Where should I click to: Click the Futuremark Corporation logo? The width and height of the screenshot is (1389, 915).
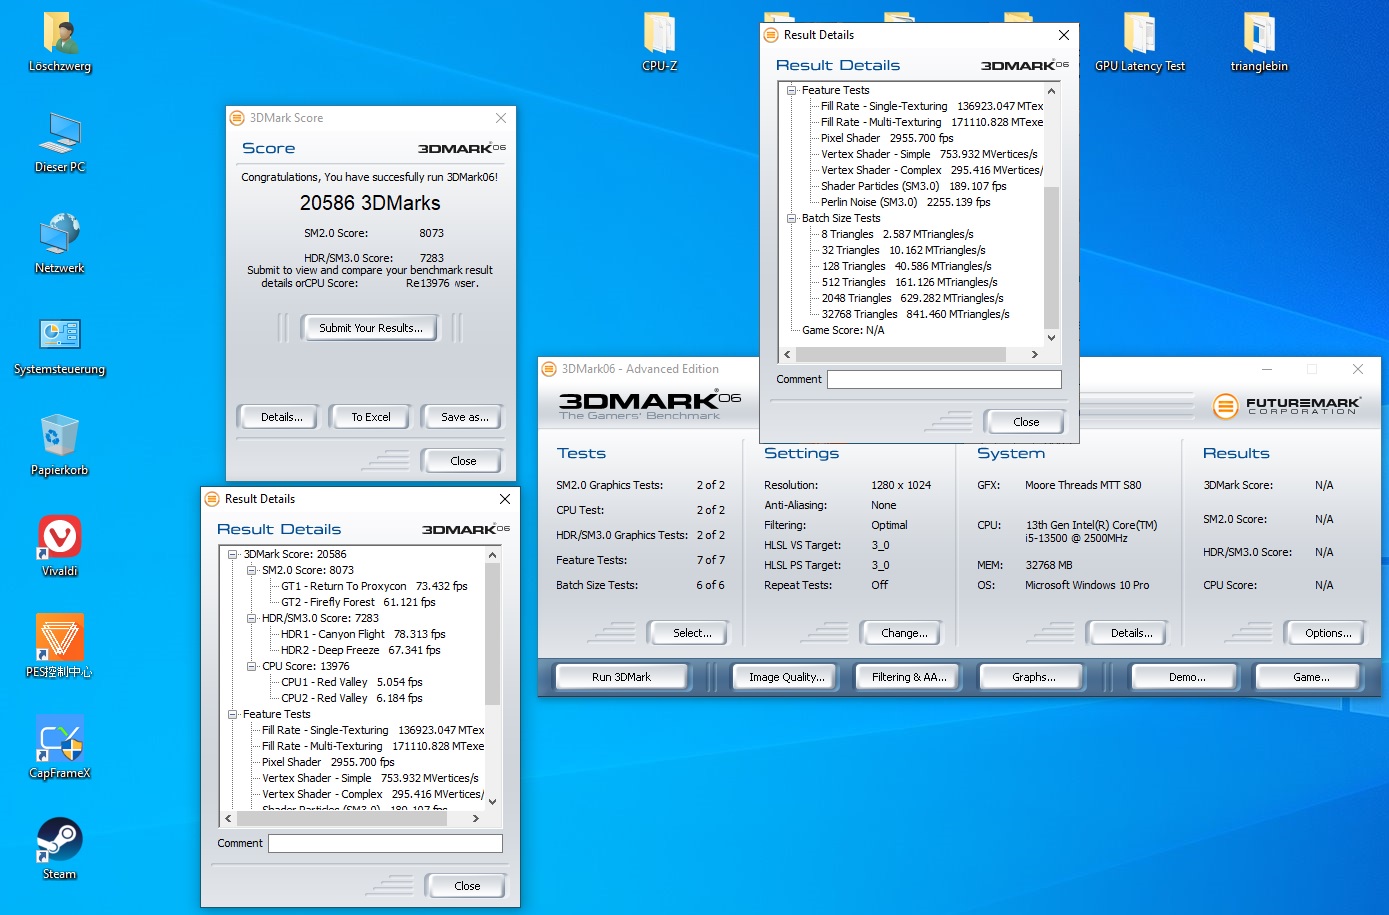(1287, 406)
